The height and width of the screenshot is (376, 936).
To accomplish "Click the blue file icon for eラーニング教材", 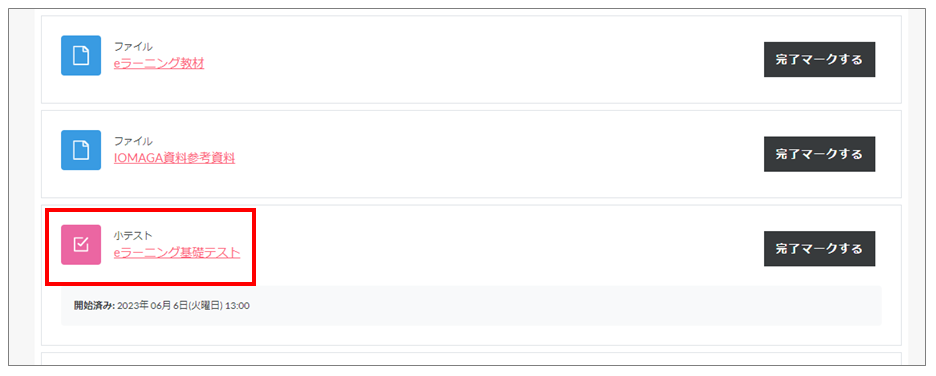I will [x=81, y=56].
